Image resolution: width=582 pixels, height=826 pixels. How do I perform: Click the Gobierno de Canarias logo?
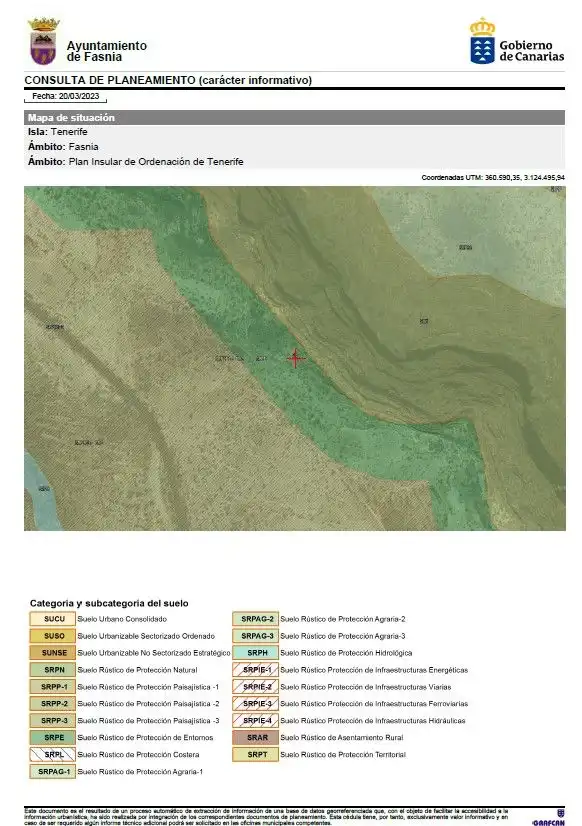(517, 41)
